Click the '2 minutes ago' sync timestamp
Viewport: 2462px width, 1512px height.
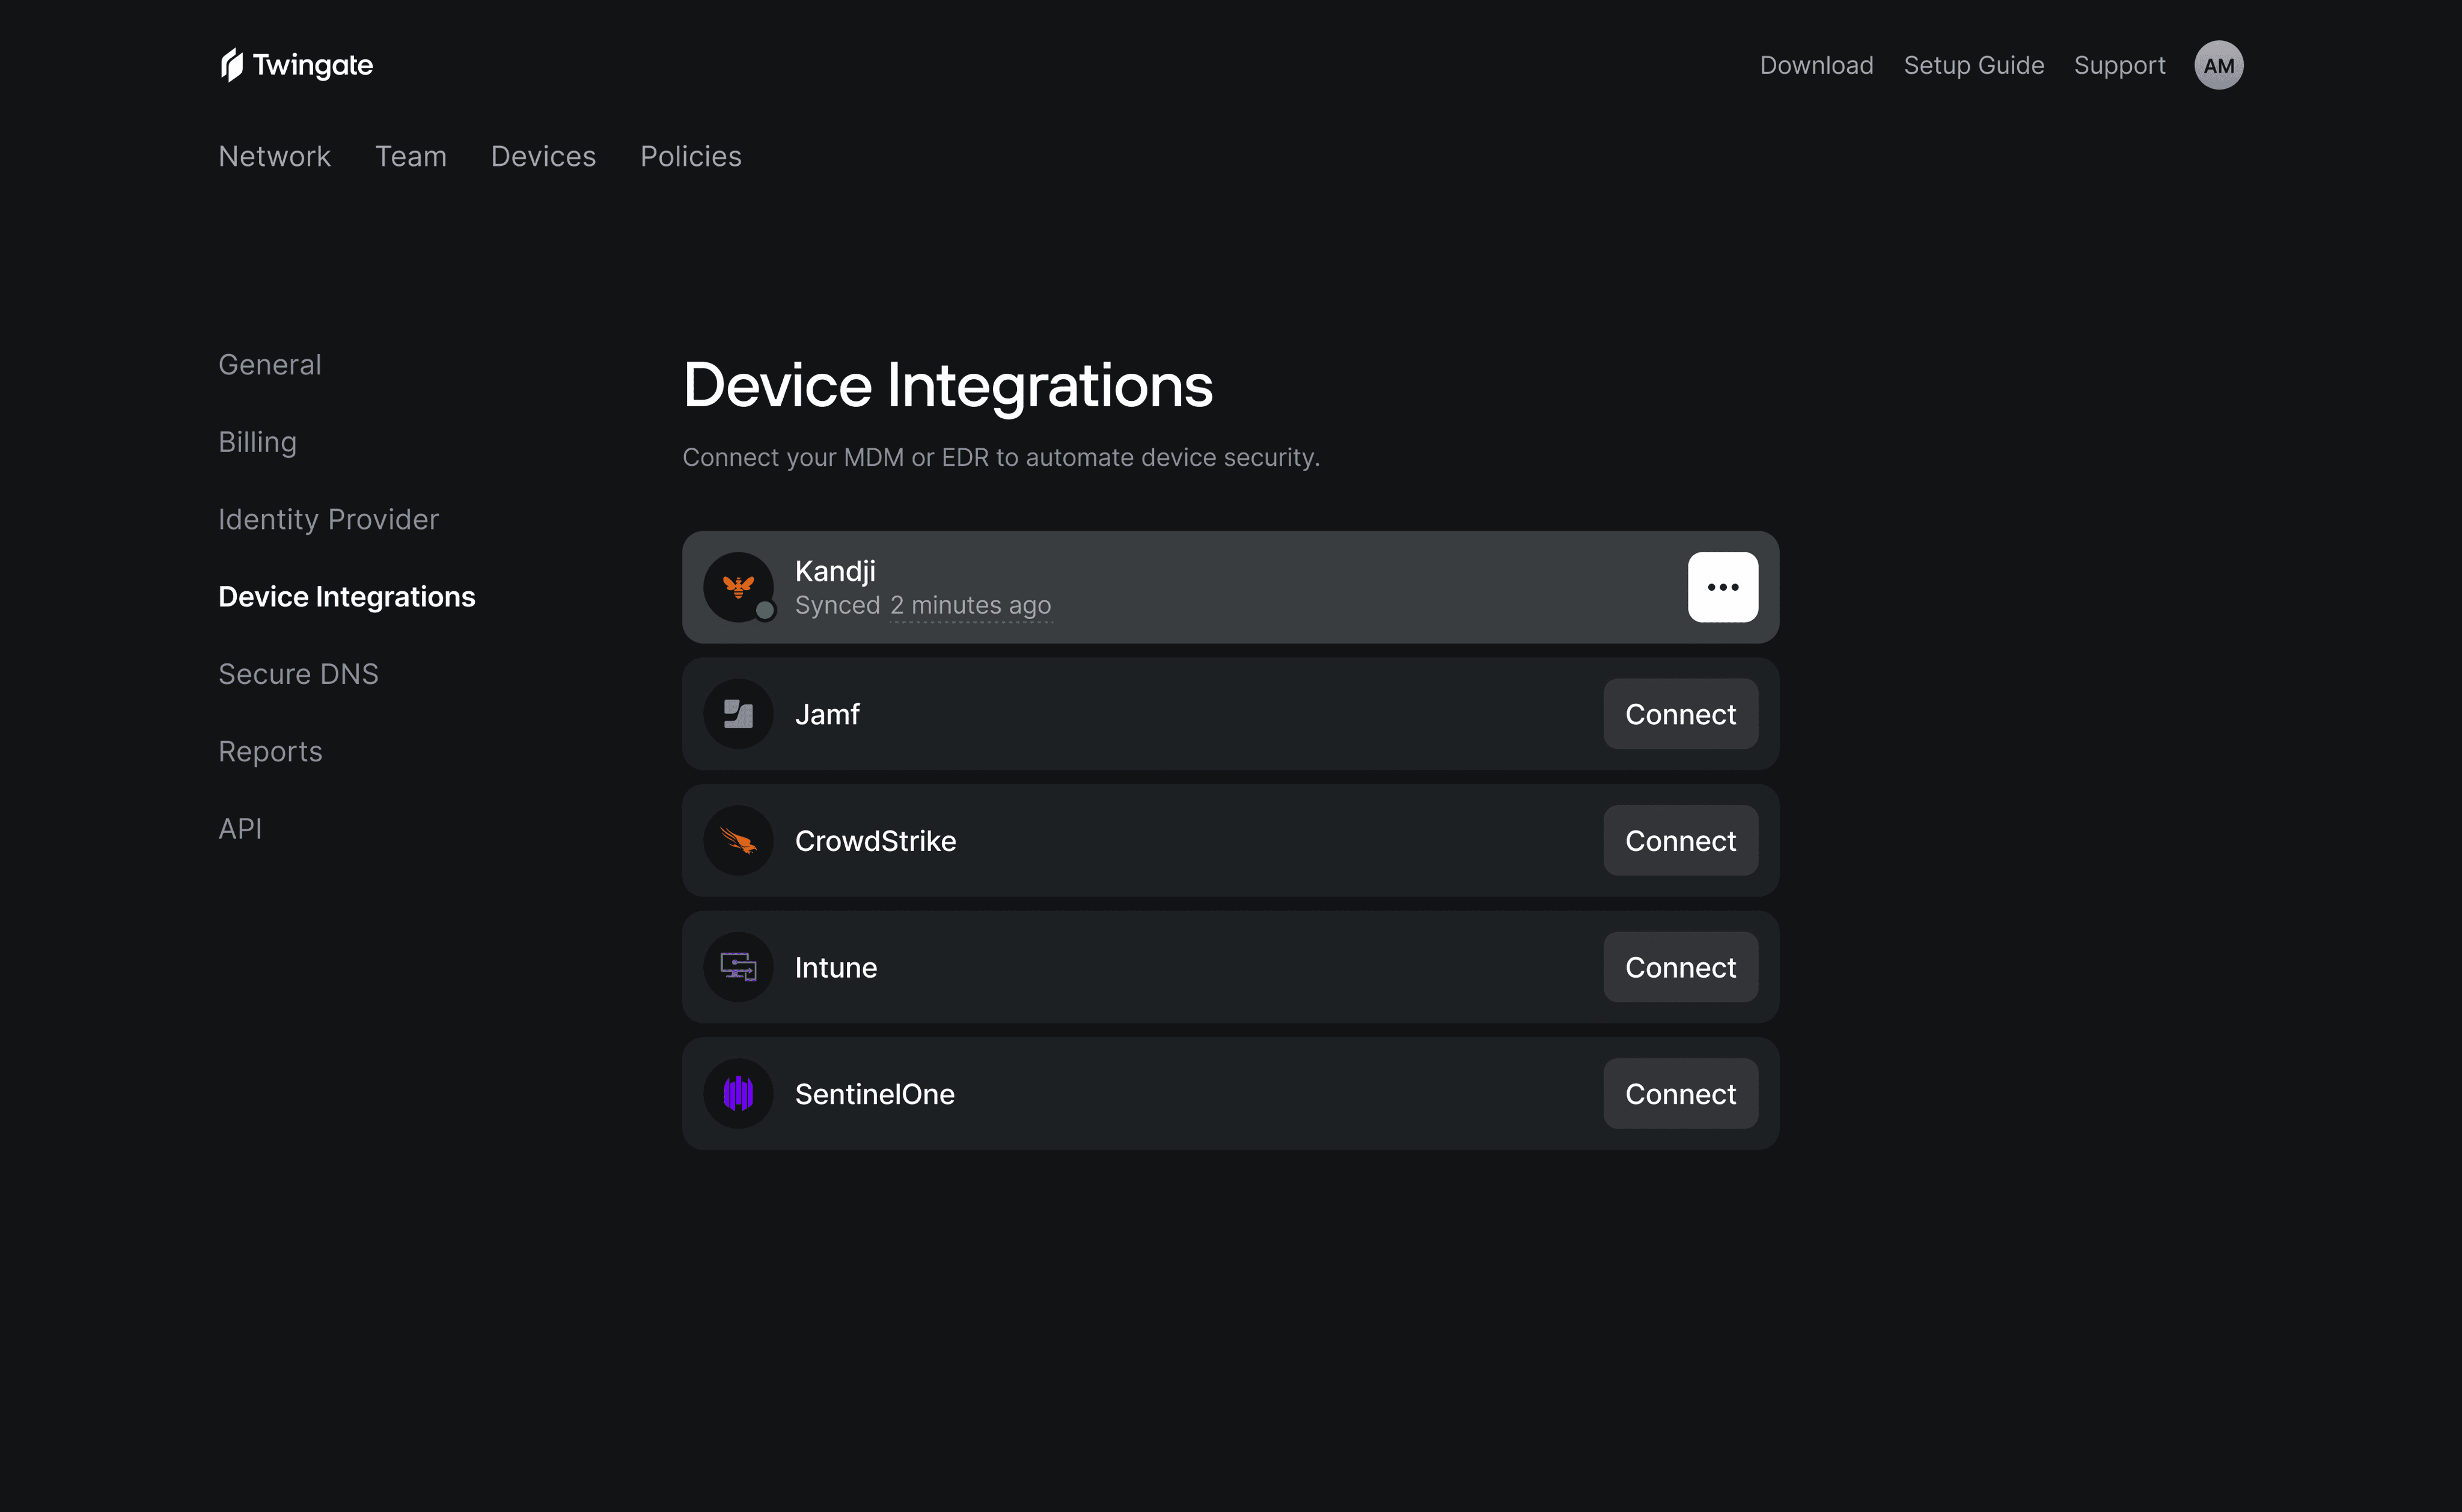[970, 606]
